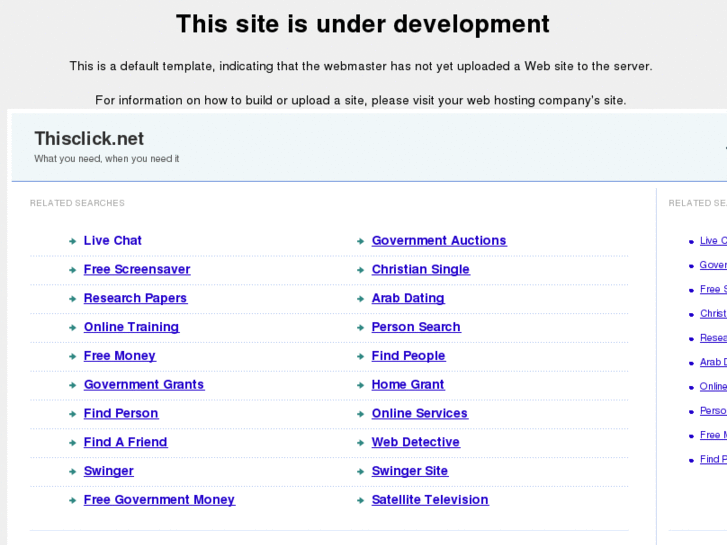Image resolution: width=727 pixels, height=545 pixels.
Task: Click arrow icon beside Web Detective
Action: [x=360, y=442]
